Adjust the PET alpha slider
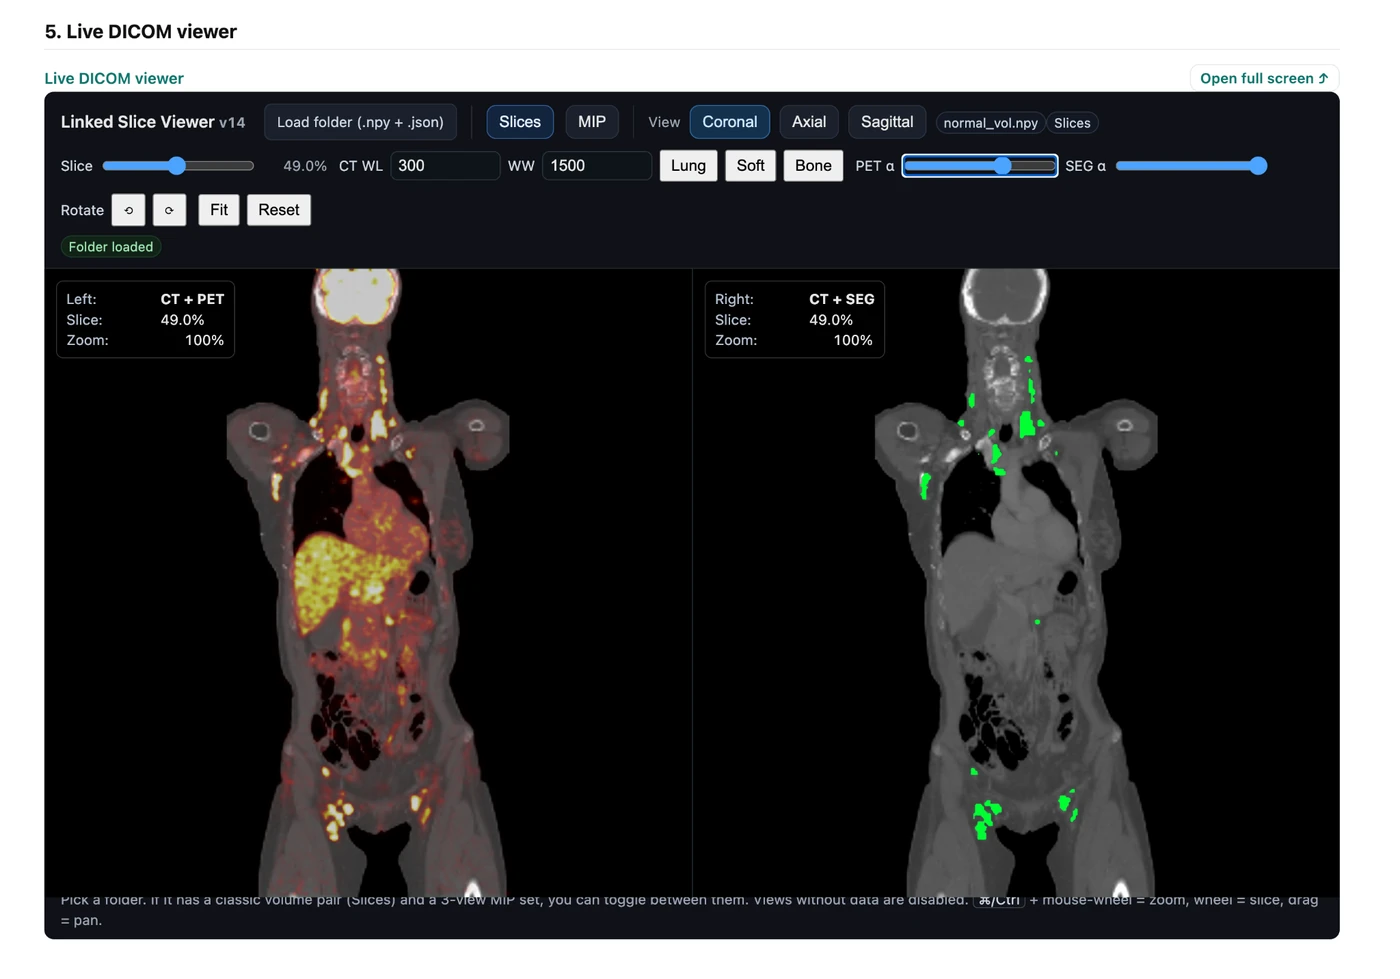1400x979 pixels. [1003, 165]
